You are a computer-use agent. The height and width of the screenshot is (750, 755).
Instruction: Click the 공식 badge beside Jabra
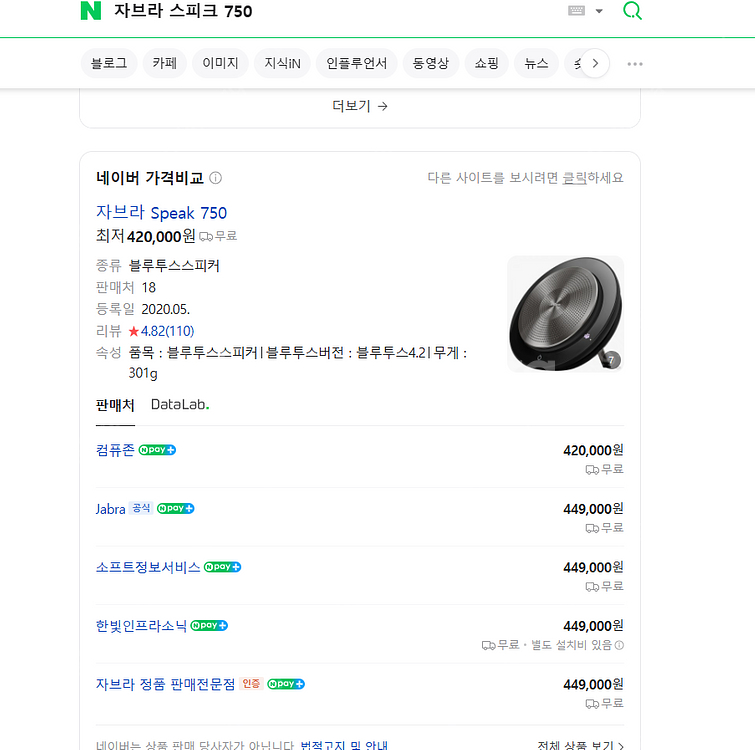141,508
